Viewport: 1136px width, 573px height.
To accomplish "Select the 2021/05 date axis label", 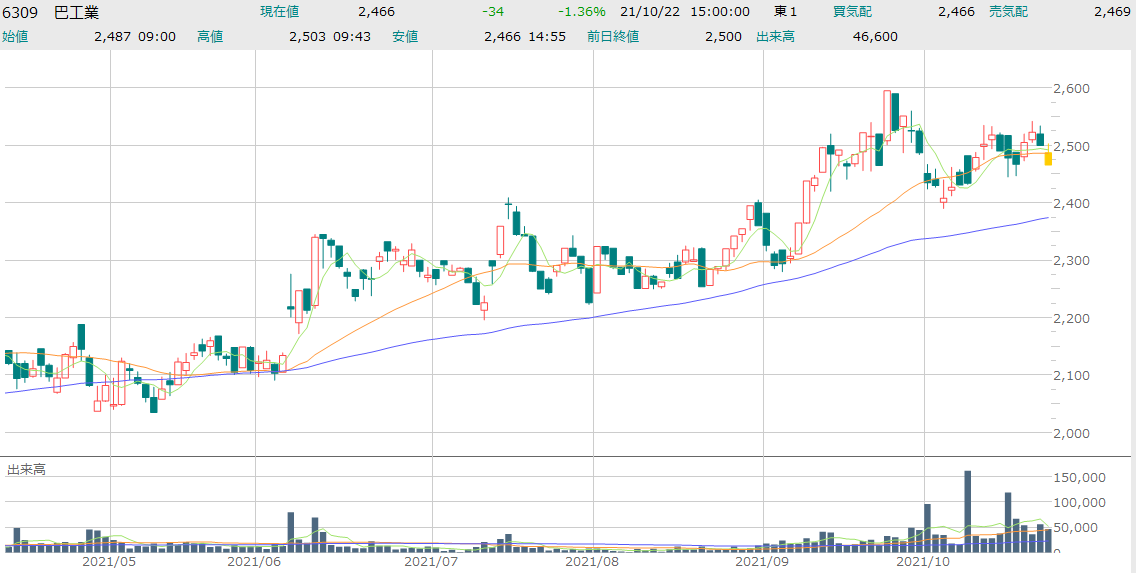I will coord(108,562).
